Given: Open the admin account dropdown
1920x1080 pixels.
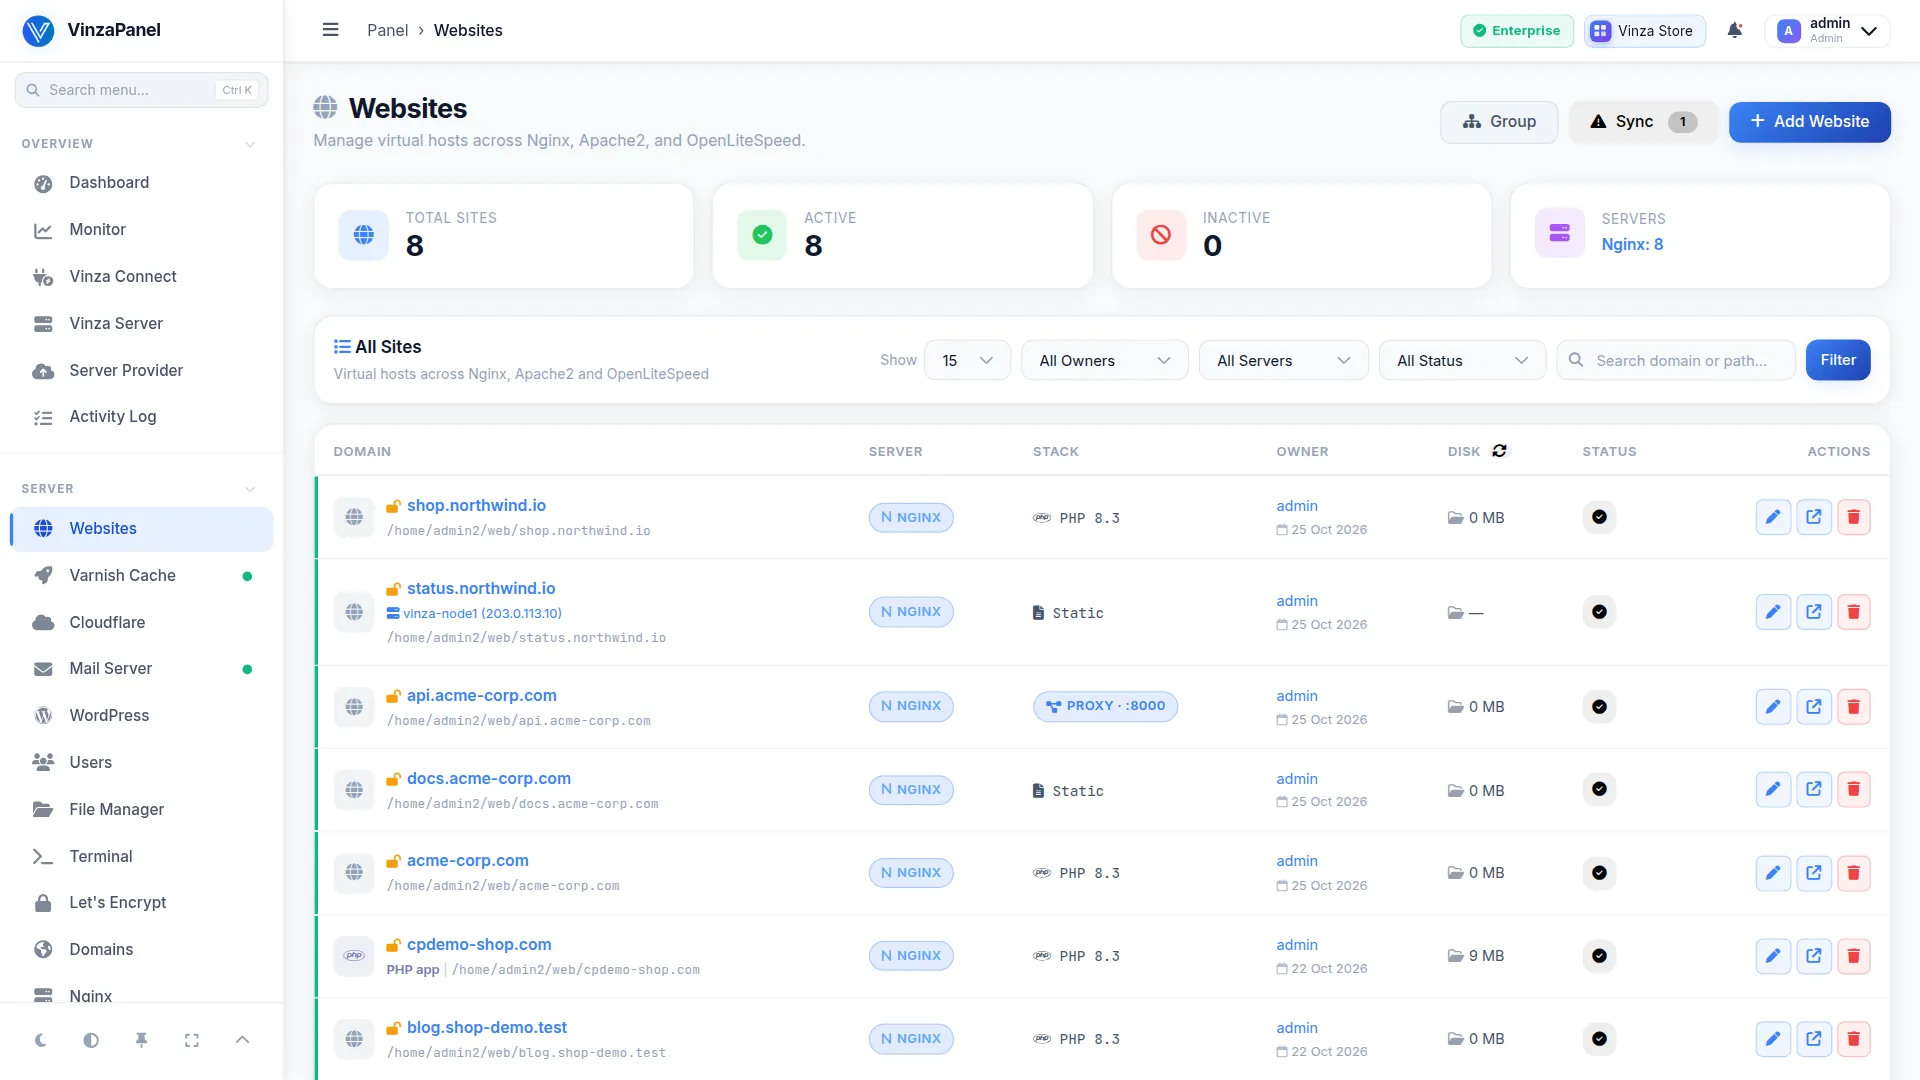Looking at the screenshot, I should 1828,30.
